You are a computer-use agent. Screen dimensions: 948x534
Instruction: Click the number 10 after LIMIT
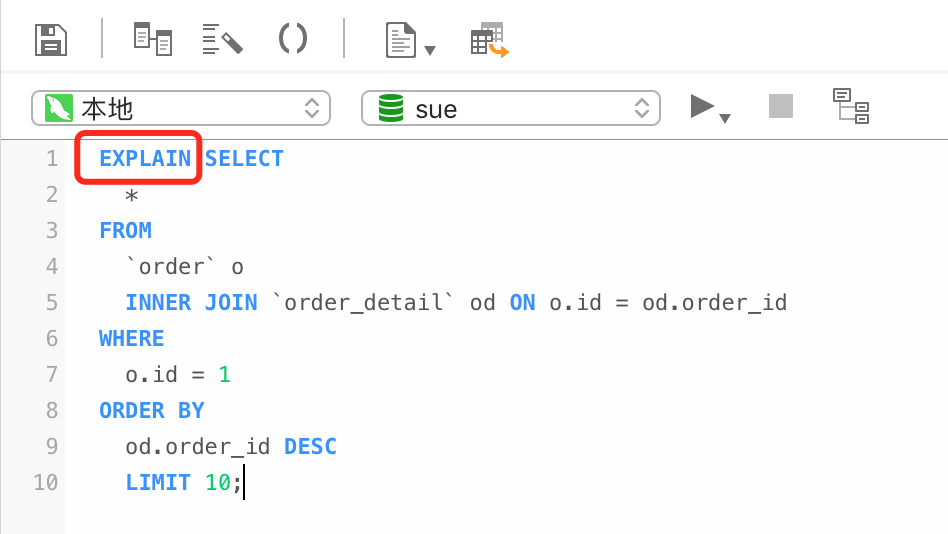click(218, 483)
